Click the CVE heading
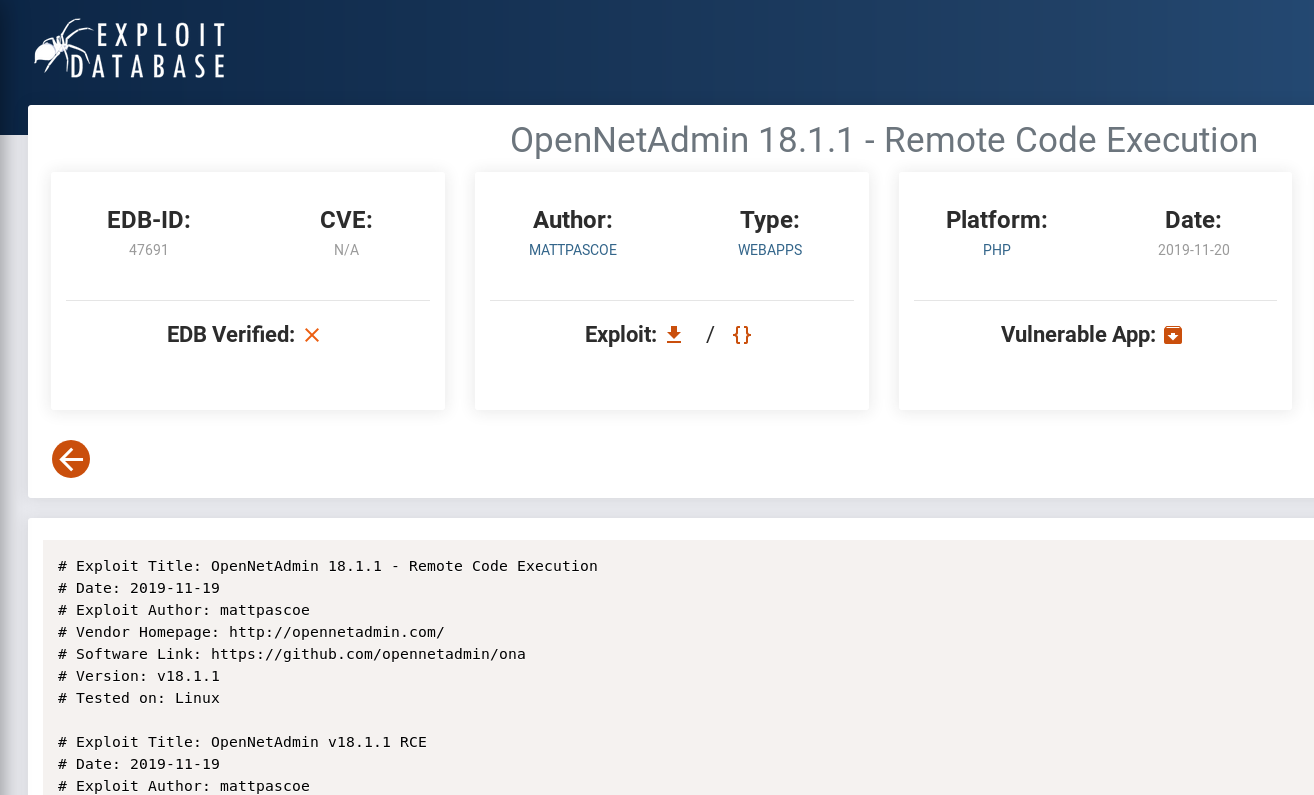This screenshot has width=1314, height=795. click(346, 220)
